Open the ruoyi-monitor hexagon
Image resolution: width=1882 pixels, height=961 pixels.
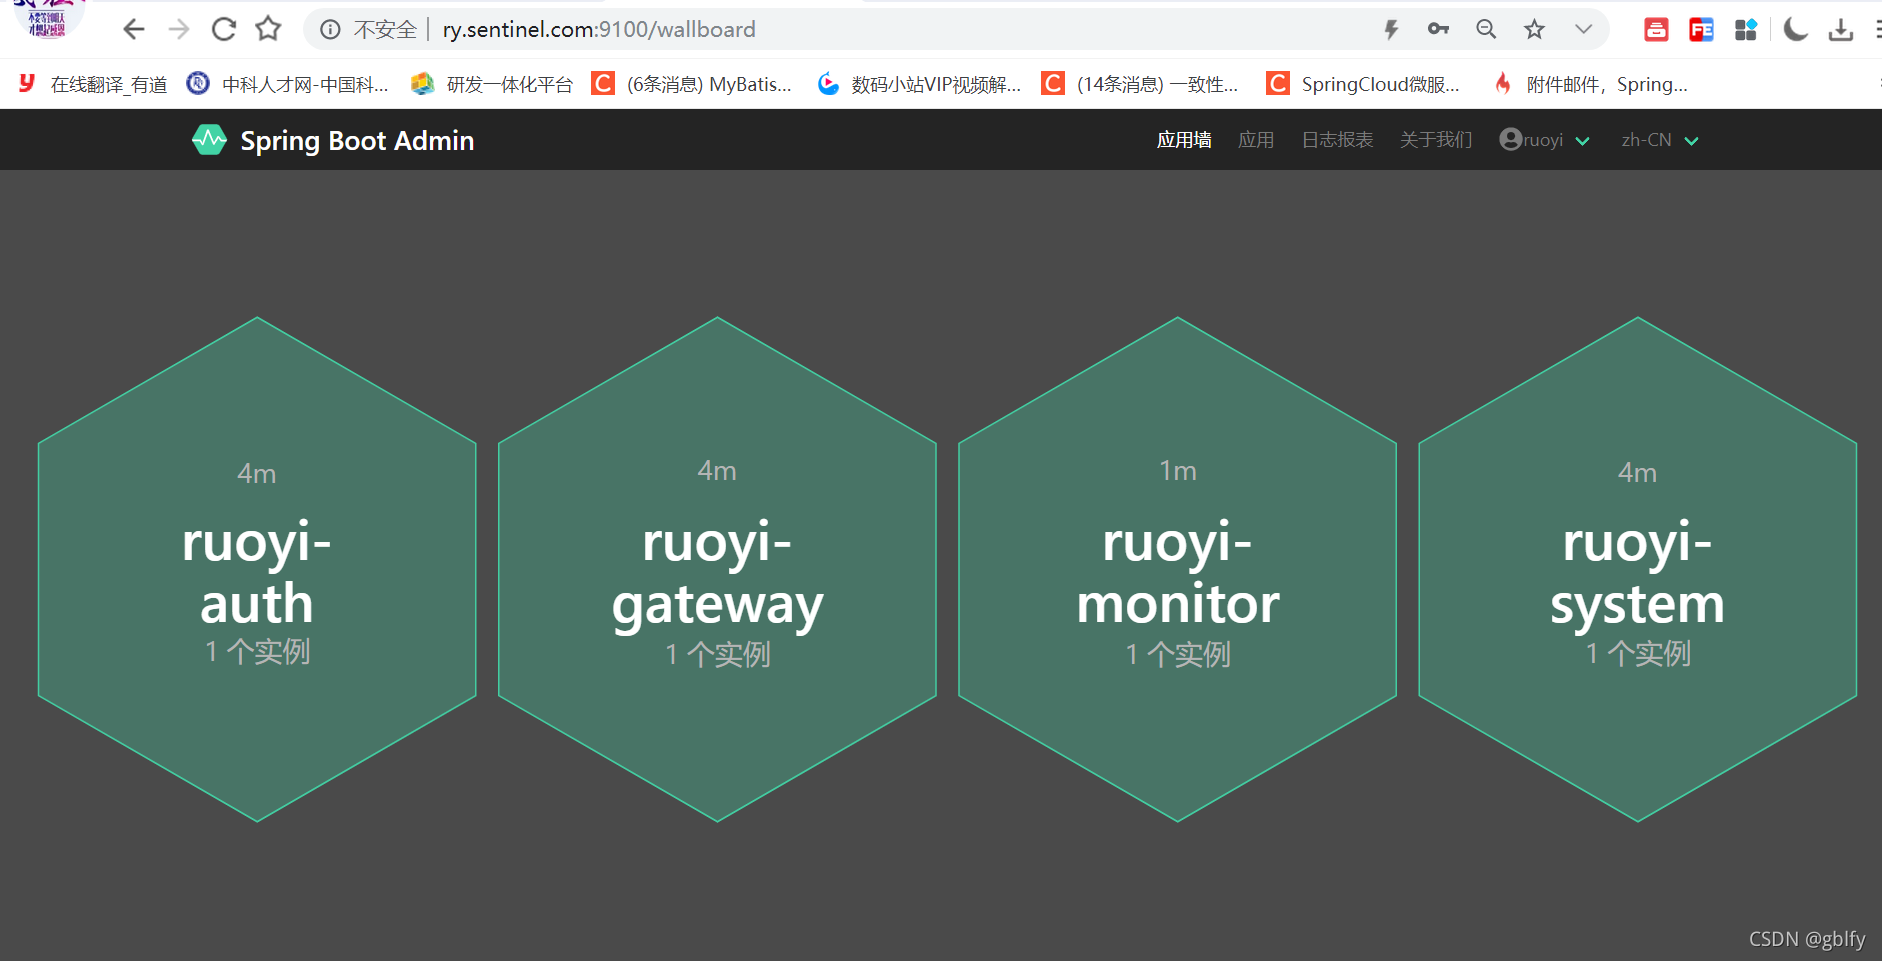pos(1177,569)
